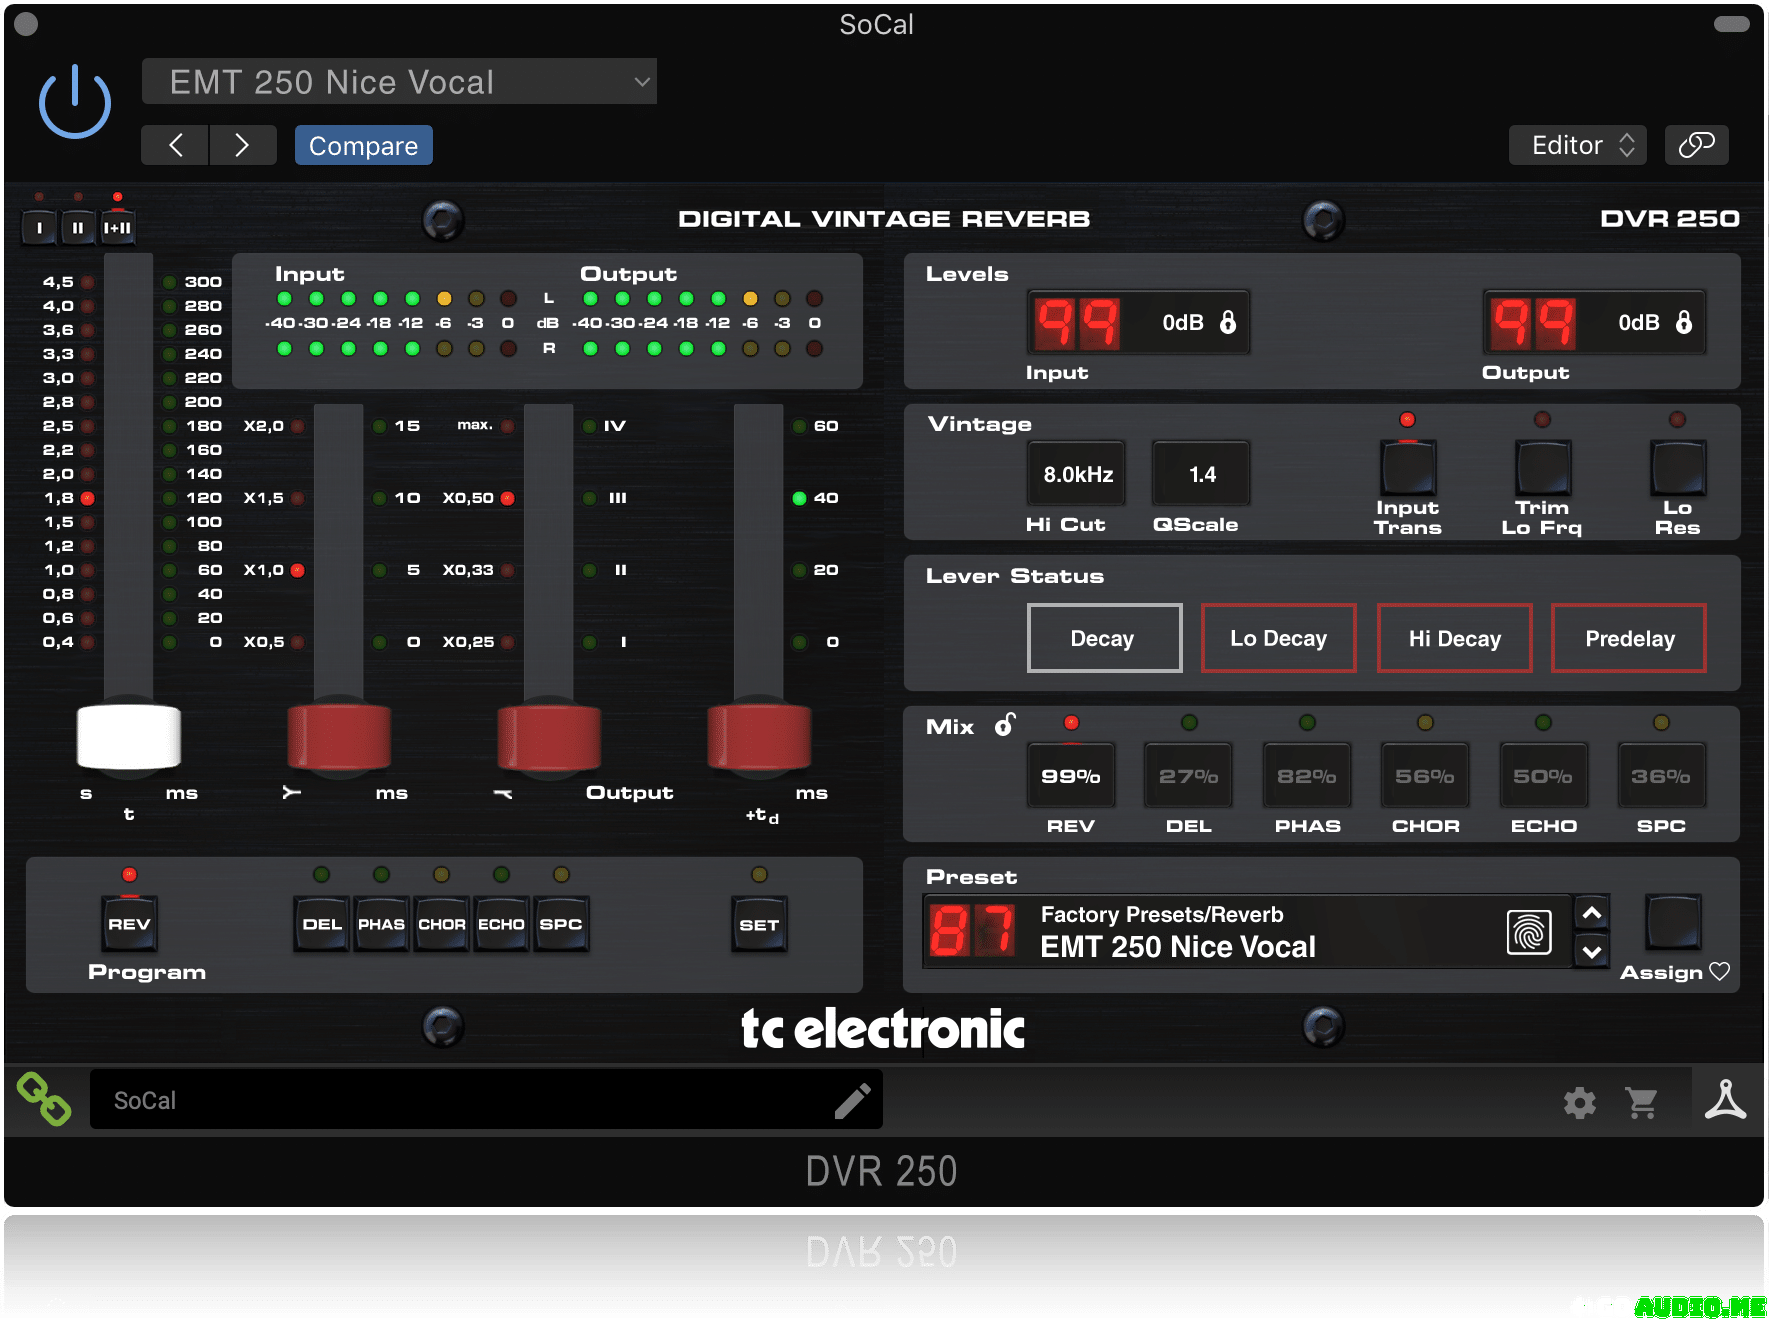Image resolution: width=1769 pixels, height=1320 pixels.
Task: Go to next preset with right arrow
Action: point(242,145)
